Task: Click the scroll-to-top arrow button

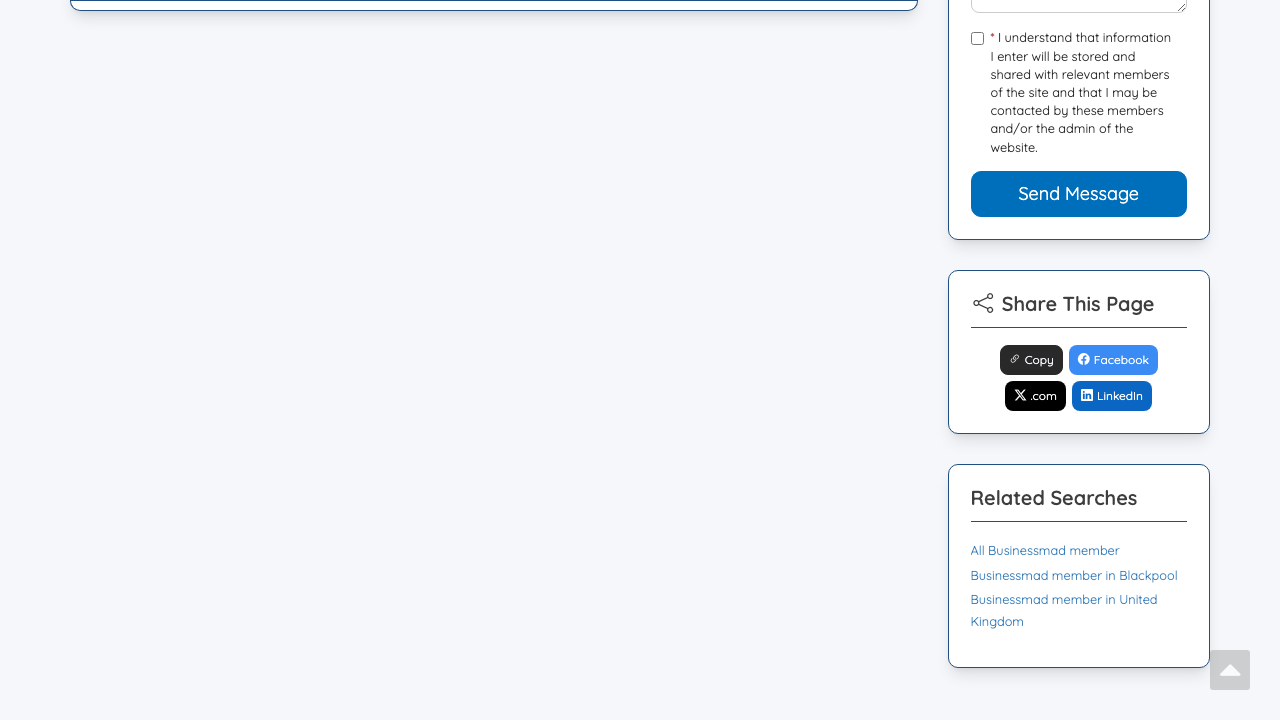Action: click(1230, 670)
